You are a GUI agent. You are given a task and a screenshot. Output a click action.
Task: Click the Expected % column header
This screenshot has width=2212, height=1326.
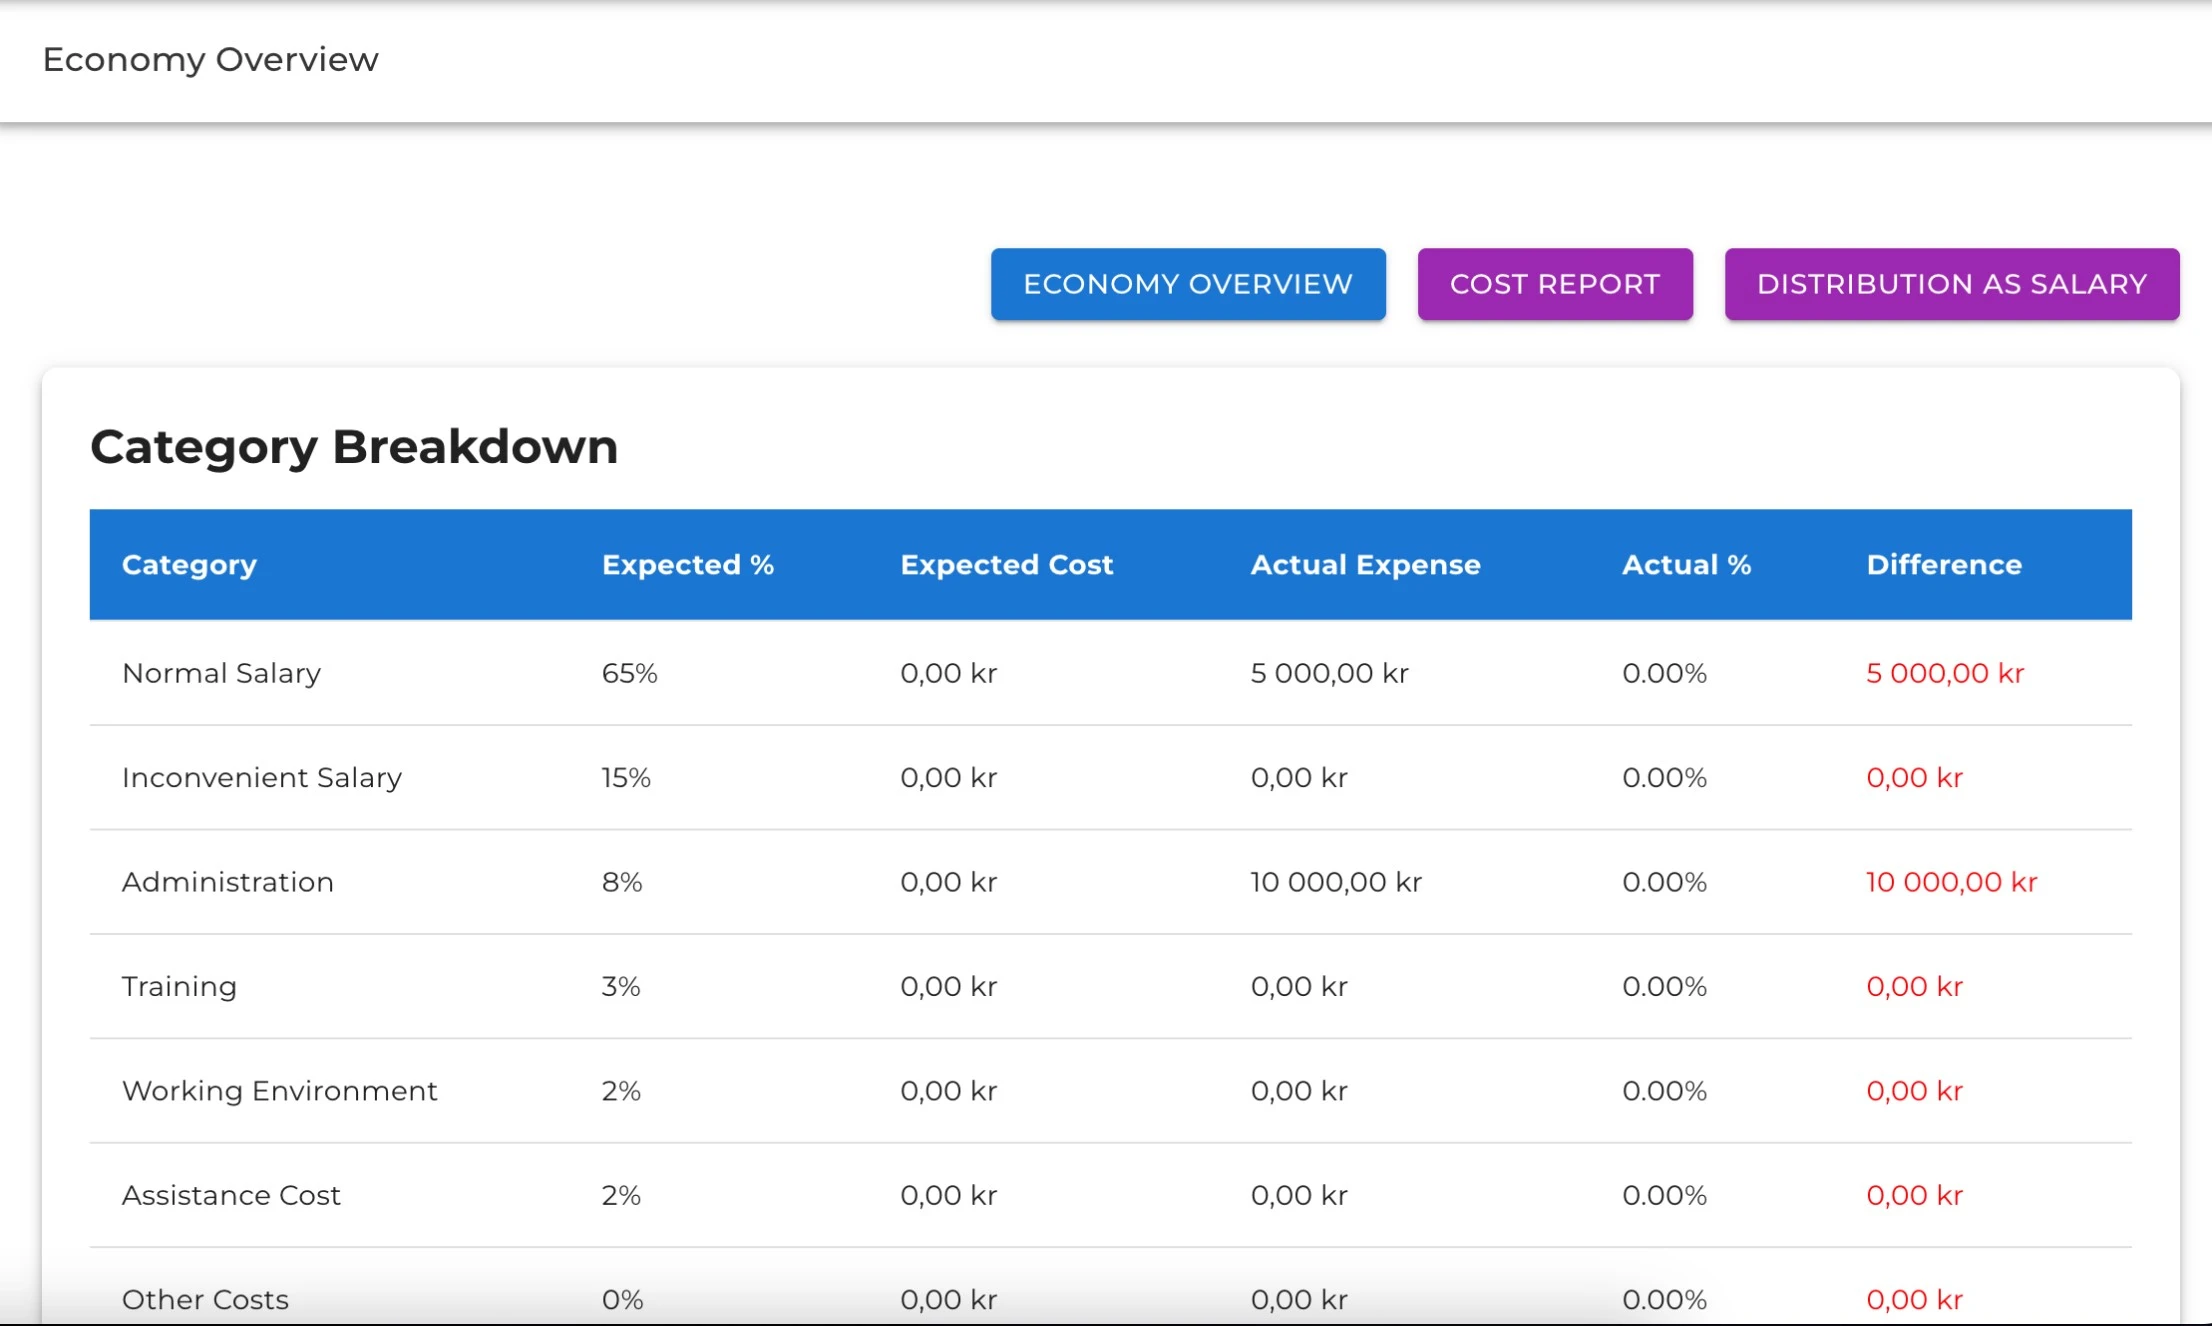(x=688, y=564)
